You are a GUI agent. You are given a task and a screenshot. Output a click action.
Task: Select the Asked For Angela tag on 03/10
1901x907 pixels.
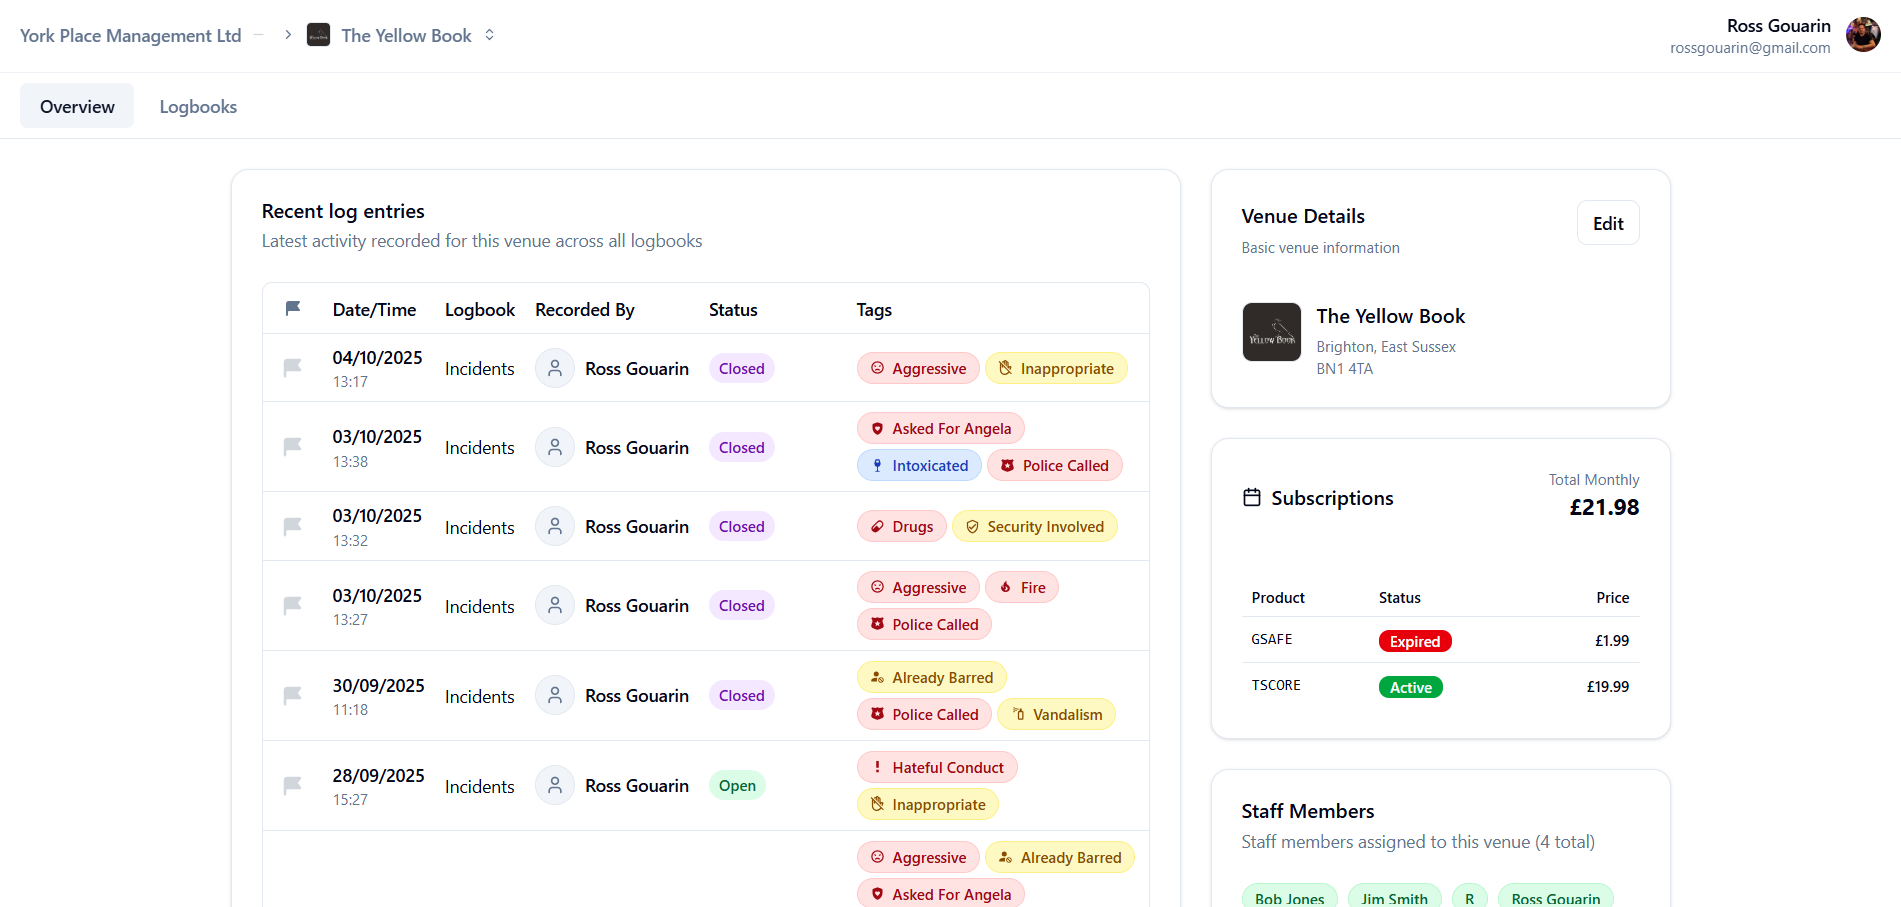click(940, 427)
